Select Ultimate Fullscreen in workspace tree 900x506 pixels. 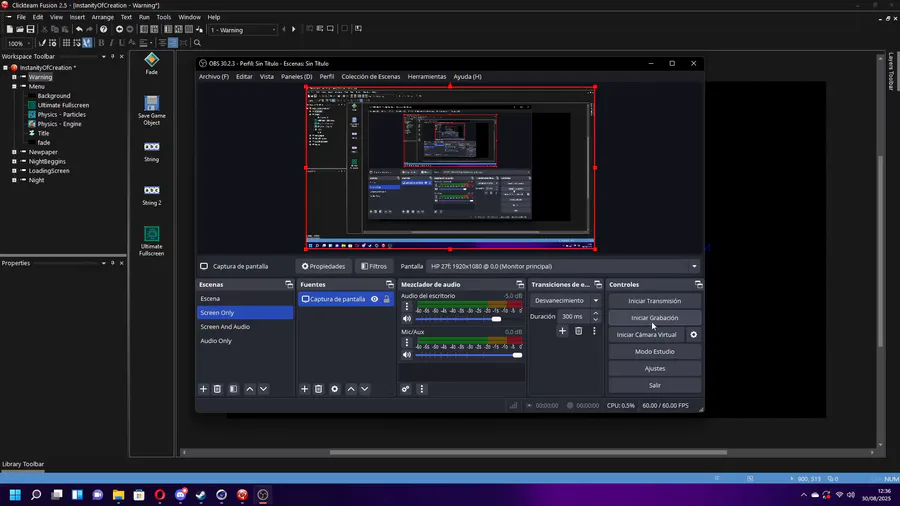63,106
